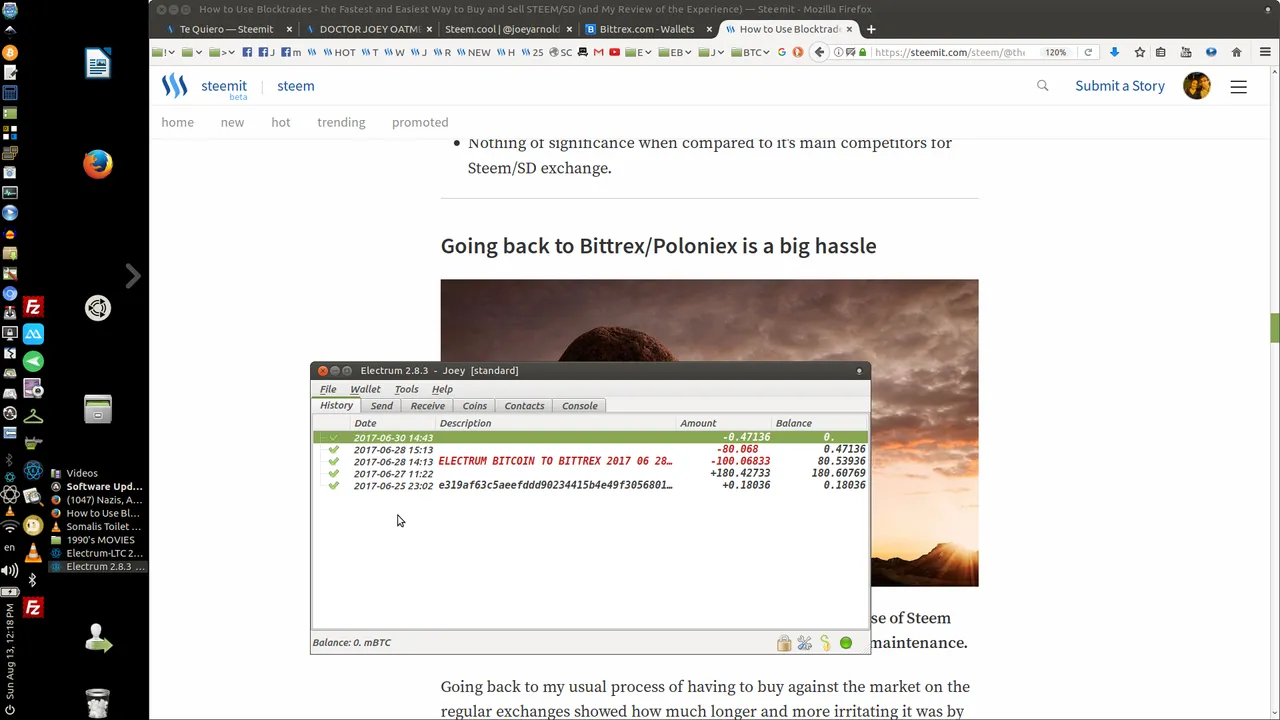The image size is (1280, 720).
Task: Open LibreOffice Writer launcher icon
Action: click(98, 64)
